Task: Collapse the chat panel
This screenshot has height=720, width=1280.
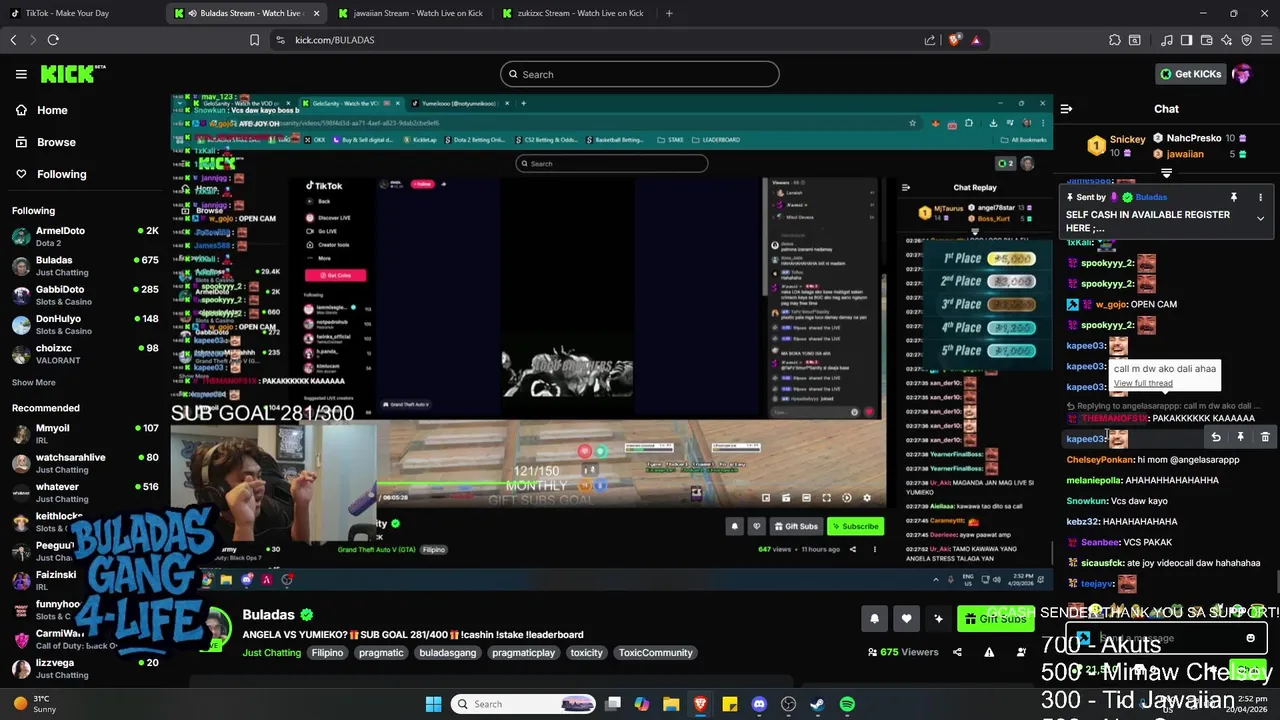Action: pyautogui.click(x=1066, y=109)
